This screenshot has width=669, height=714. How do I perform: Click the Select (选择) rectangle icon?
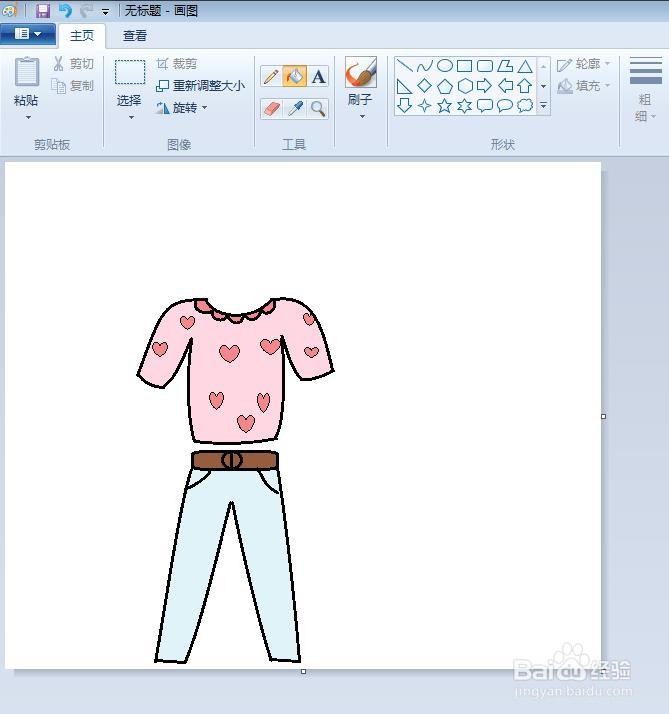130,72
